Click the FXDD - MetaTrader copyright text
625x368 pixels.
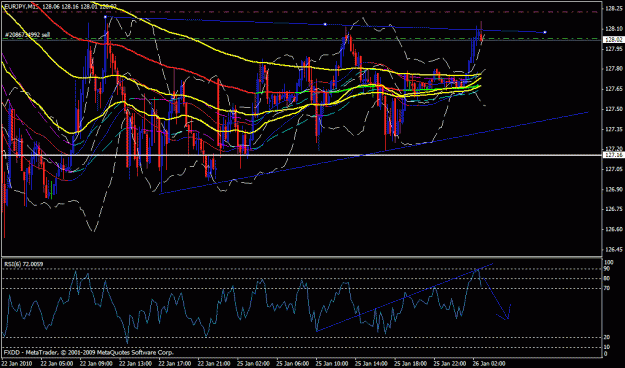[88, 353]
